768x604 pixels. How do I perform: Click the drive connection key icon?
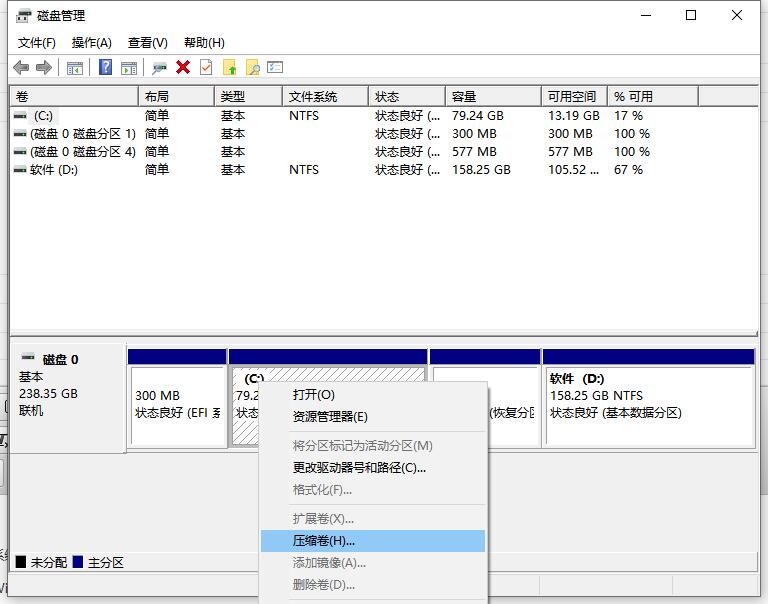[x=159, y=68]
